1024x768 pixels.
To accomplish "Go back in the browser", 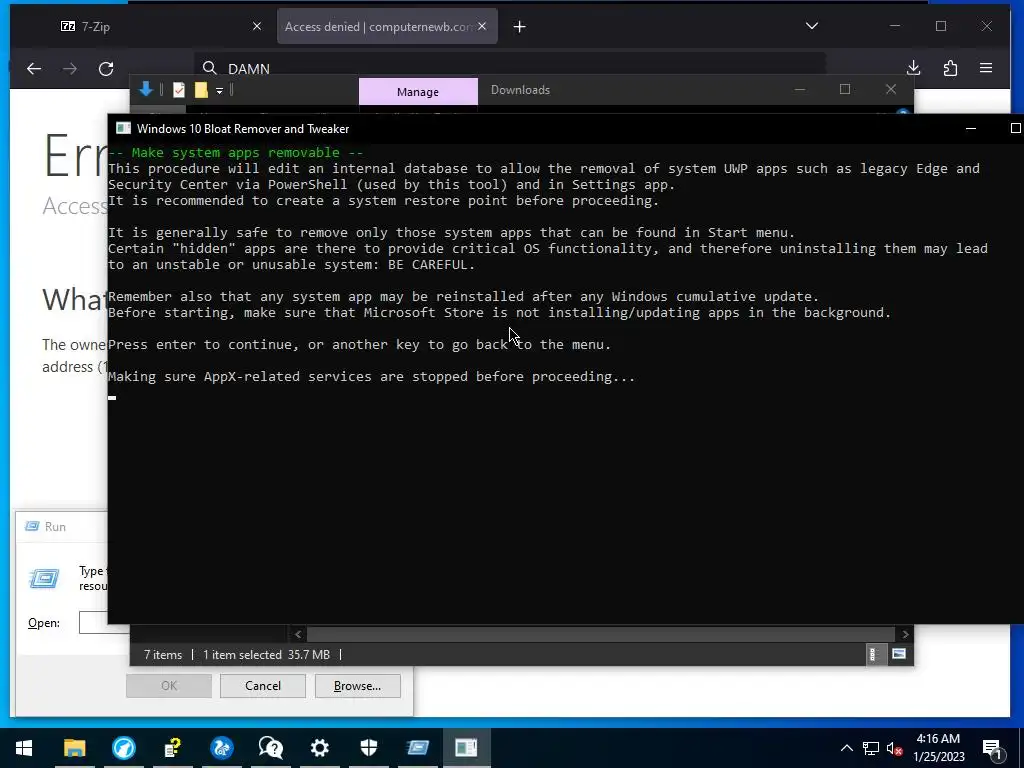I will (34, 69).
